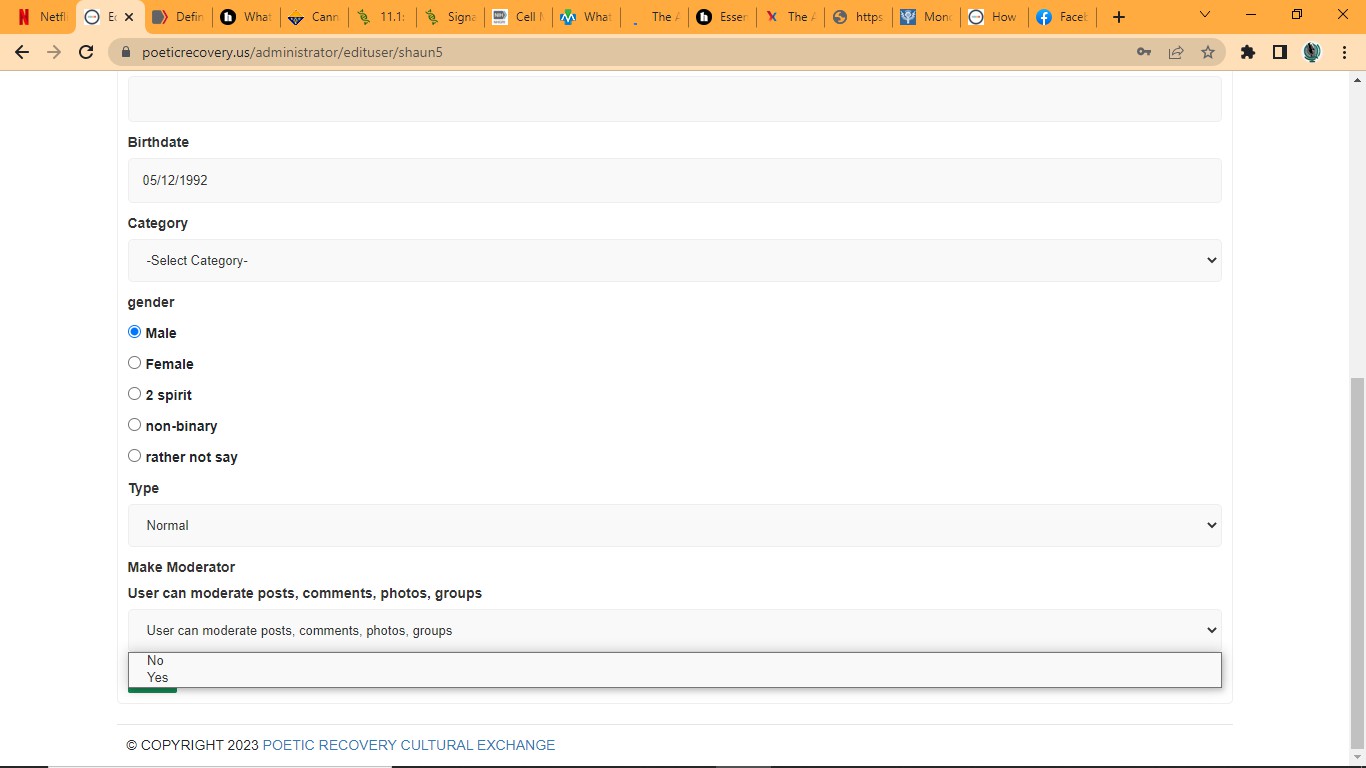This screenshot has height=768, width=1366.
Task: Choose the 2 spirit radio button
Action: tap(135, 394)
